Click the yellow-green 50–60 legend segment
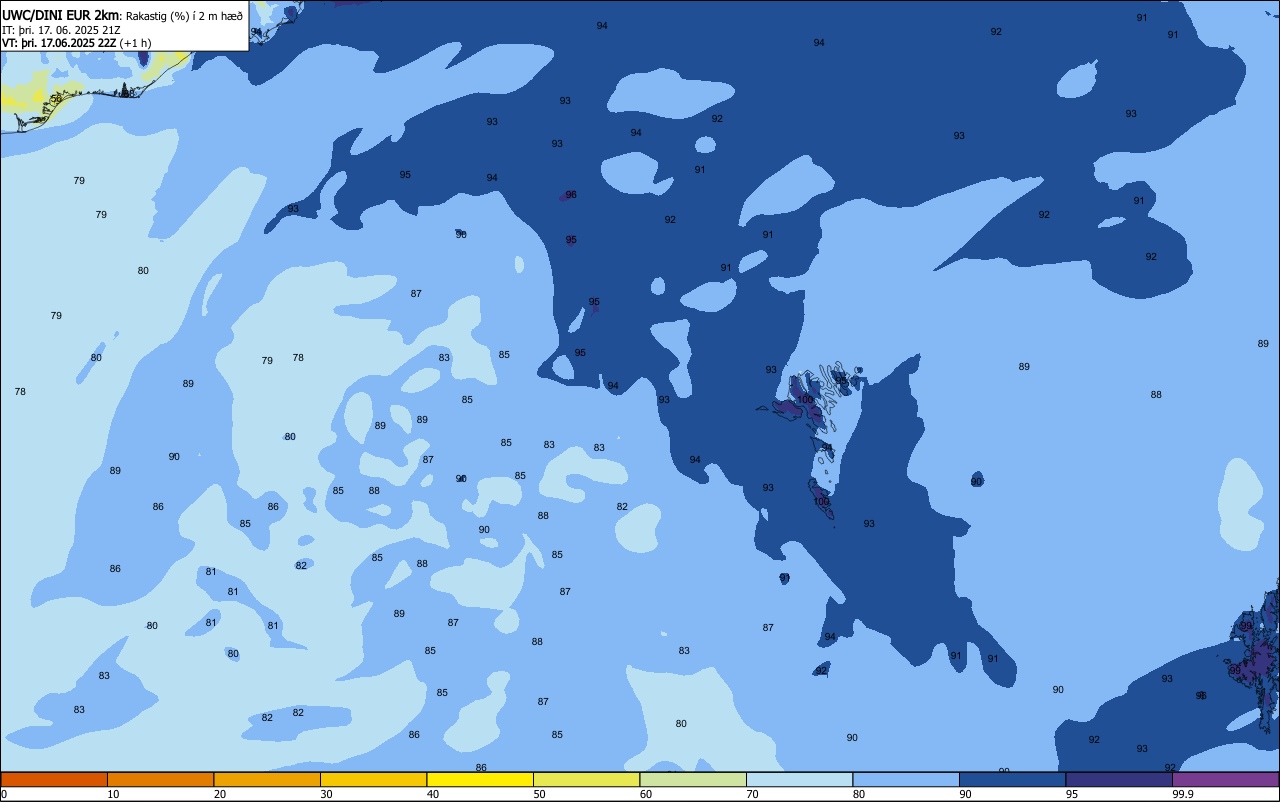The height and width of the screenshot is (802, 1280). 586,779
